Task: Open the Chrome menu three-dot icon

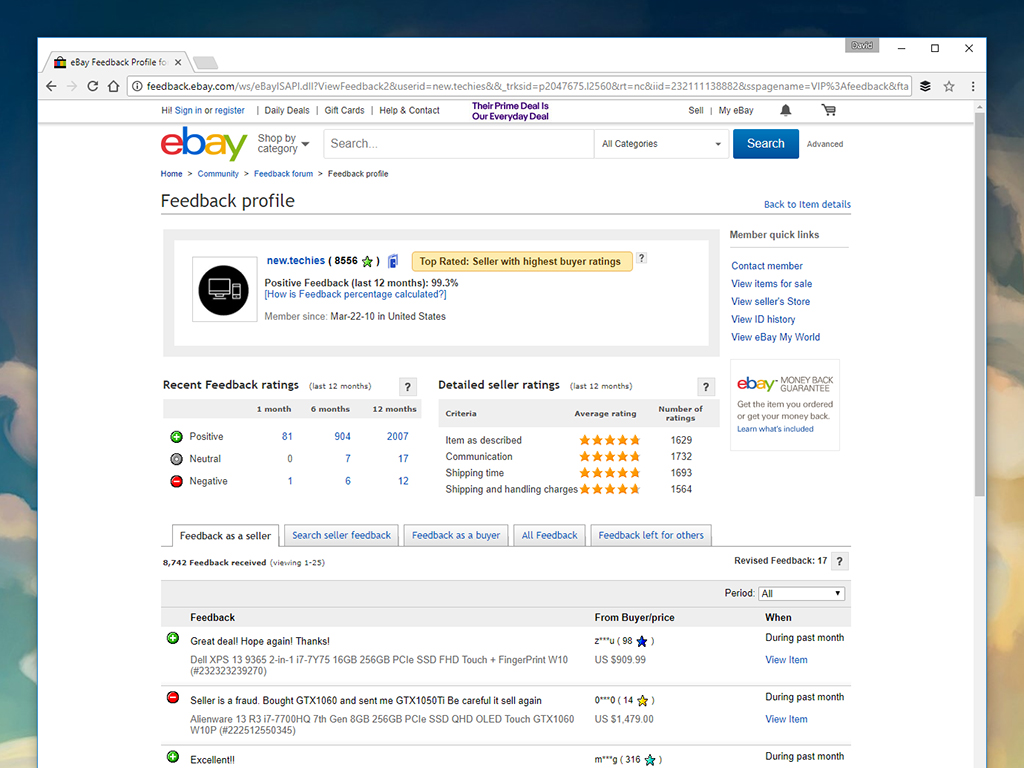Action: coord(972,86)
